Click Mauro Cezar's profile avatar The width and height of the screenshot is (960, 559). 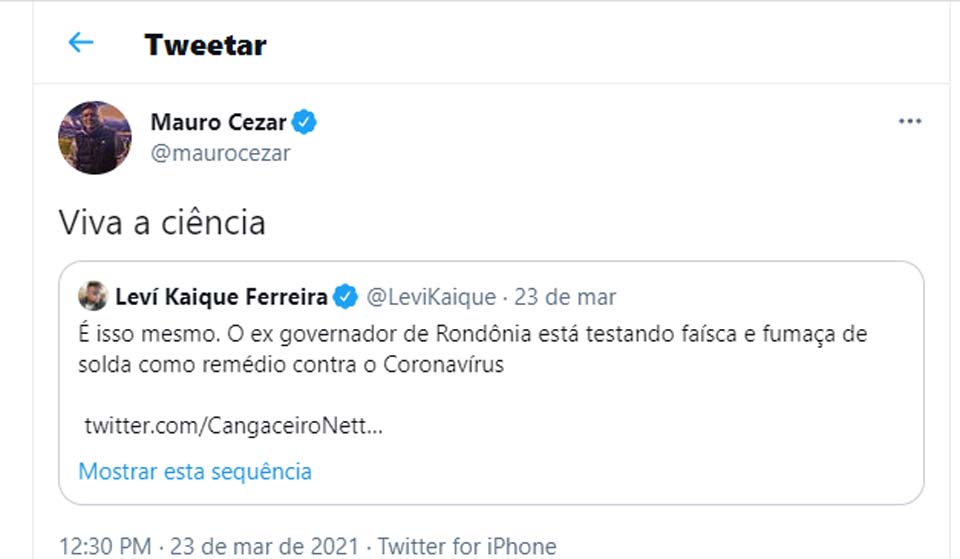95,137
